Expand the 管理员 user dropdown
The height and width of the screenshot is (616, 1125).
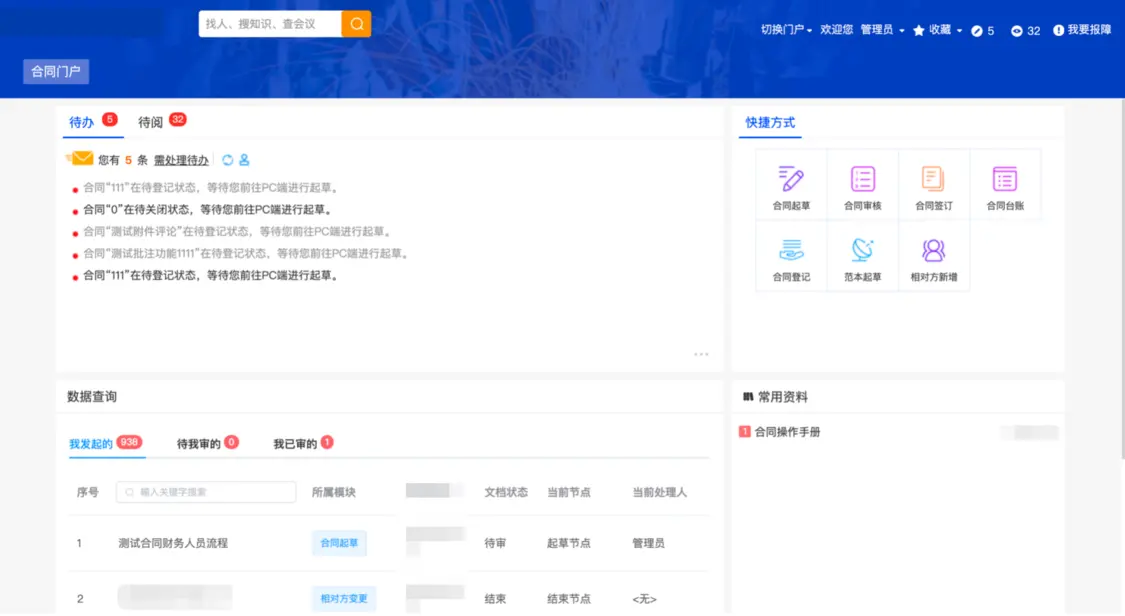click(x=882, y=30)
